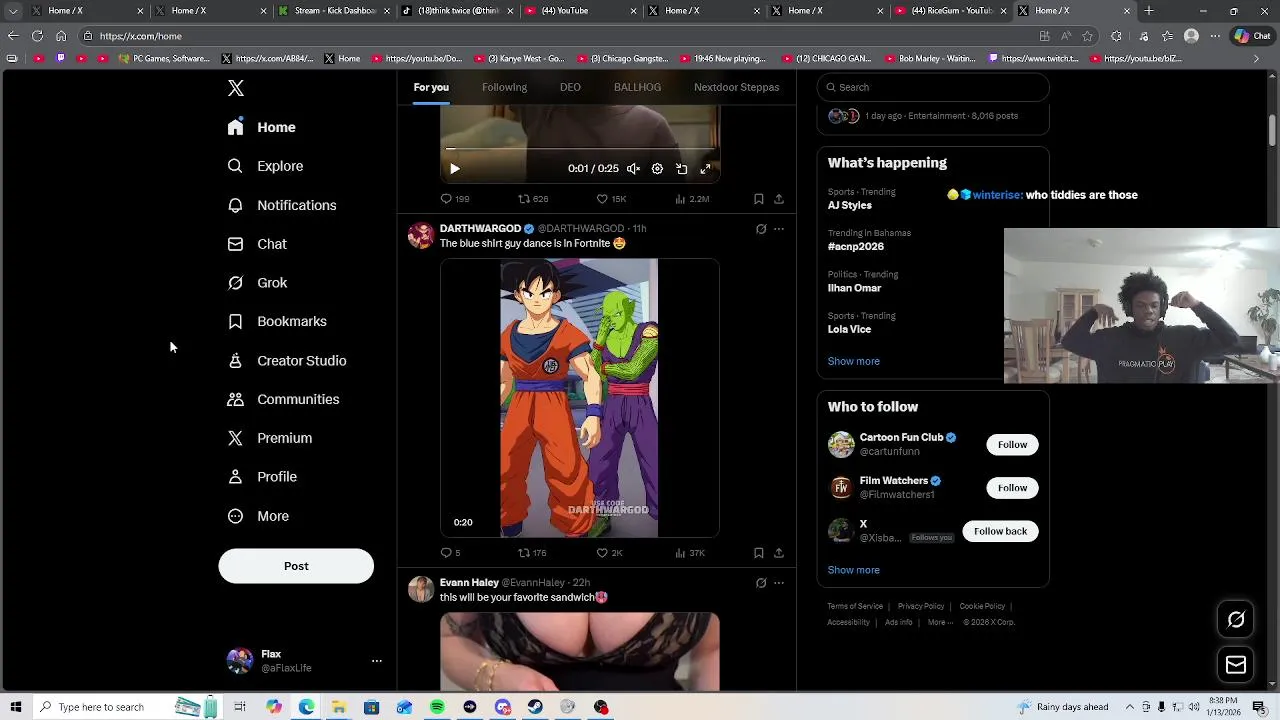The height and width of the screenshot is (720, 1280).
Task: Open the Ilhan Omar trending topic
Action: 854,288
